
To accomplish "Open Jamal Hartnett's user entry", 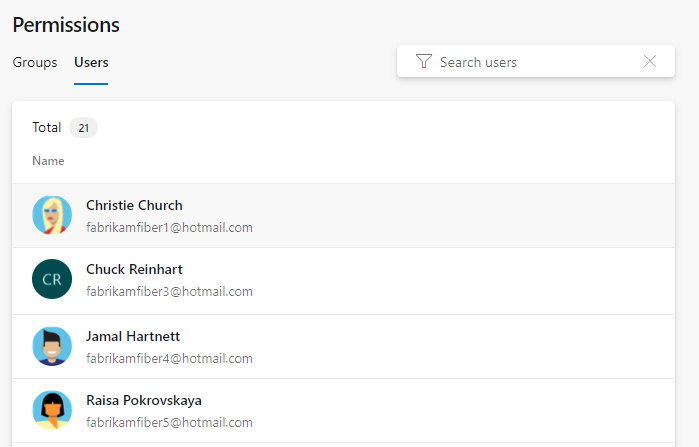I will (343, 347).
